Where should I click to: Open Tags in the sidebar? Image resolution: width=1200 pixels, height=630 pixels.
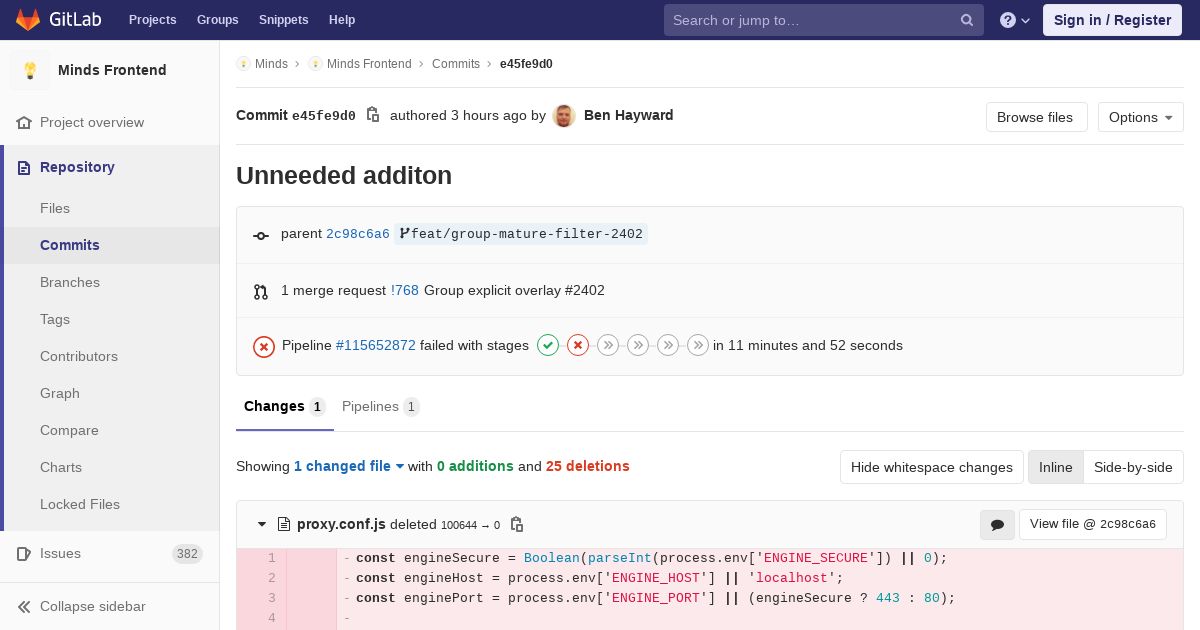point(55,319)
